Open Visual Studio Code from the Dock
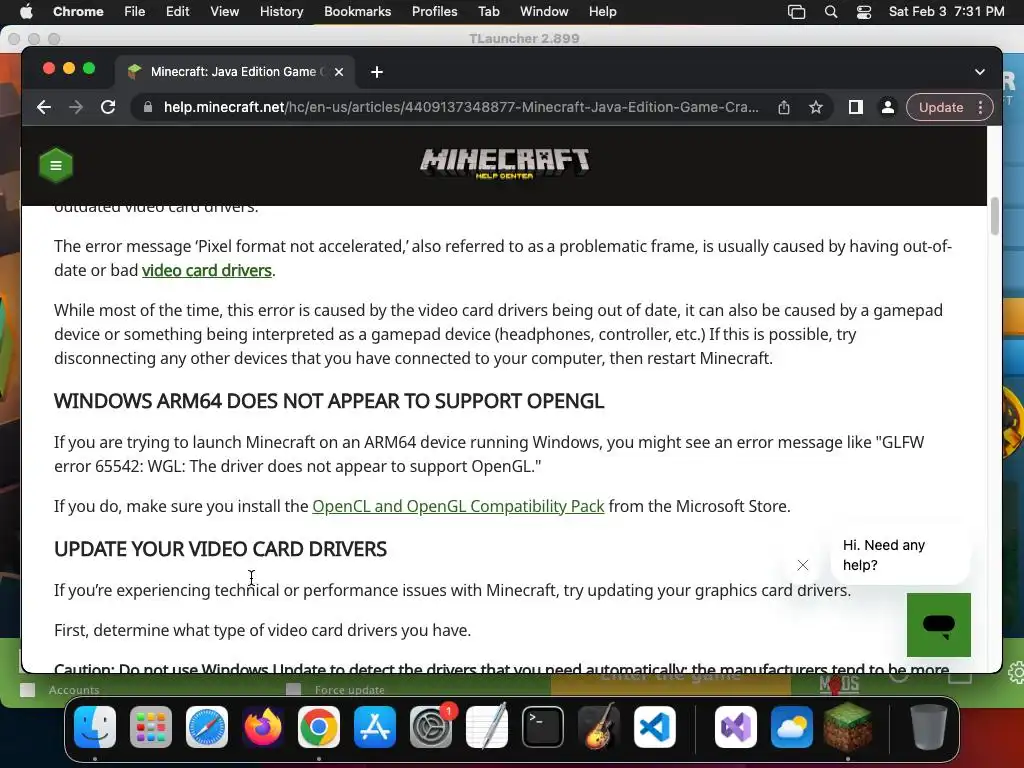 [654, 726]
